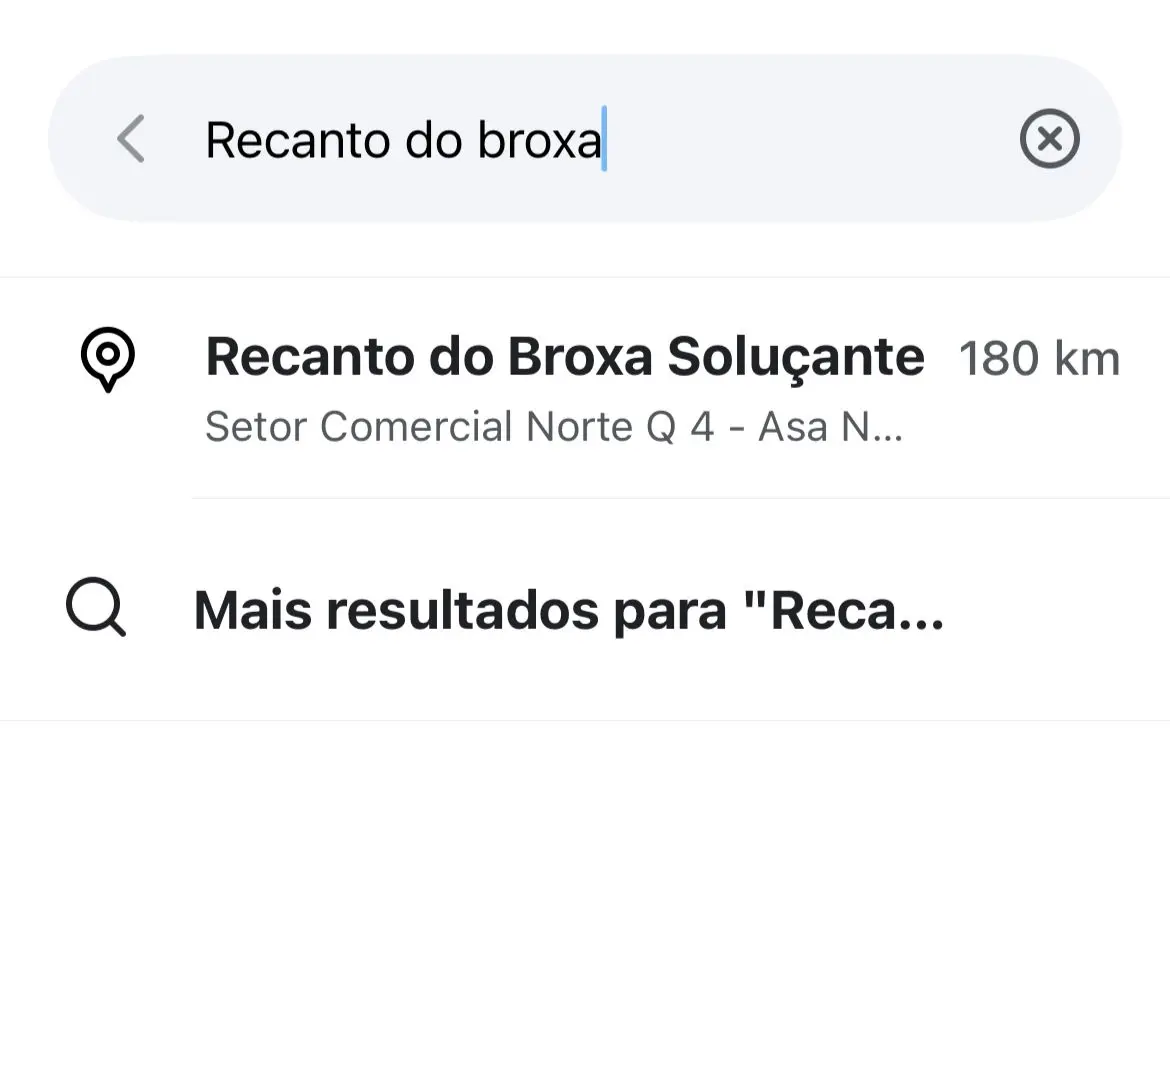Select the Setor Comercial Norte address line
This screenshot has width=1170, height=1090.
click(553, 427)
